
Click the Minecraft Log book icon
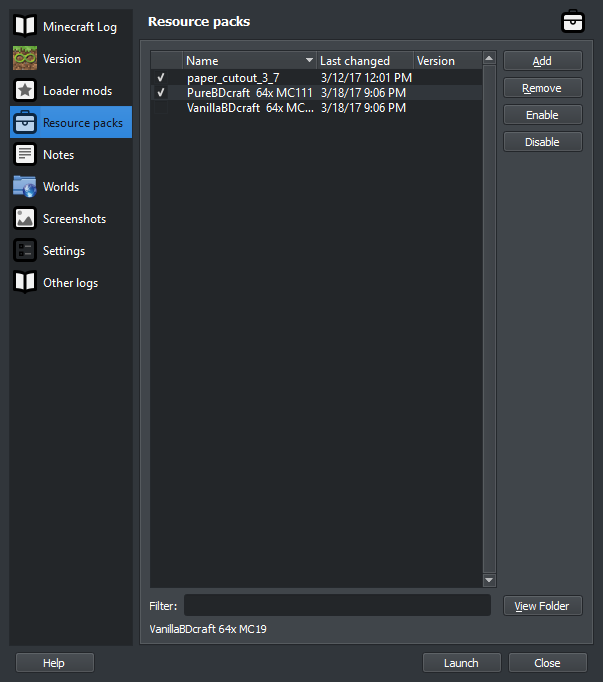25,26
